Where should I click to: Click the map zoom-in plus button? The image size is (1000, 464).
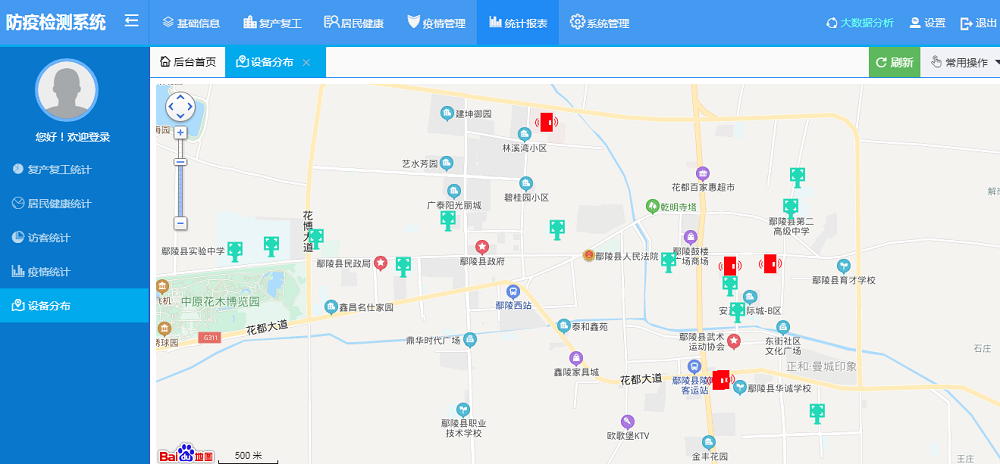[x=181, y=132]
